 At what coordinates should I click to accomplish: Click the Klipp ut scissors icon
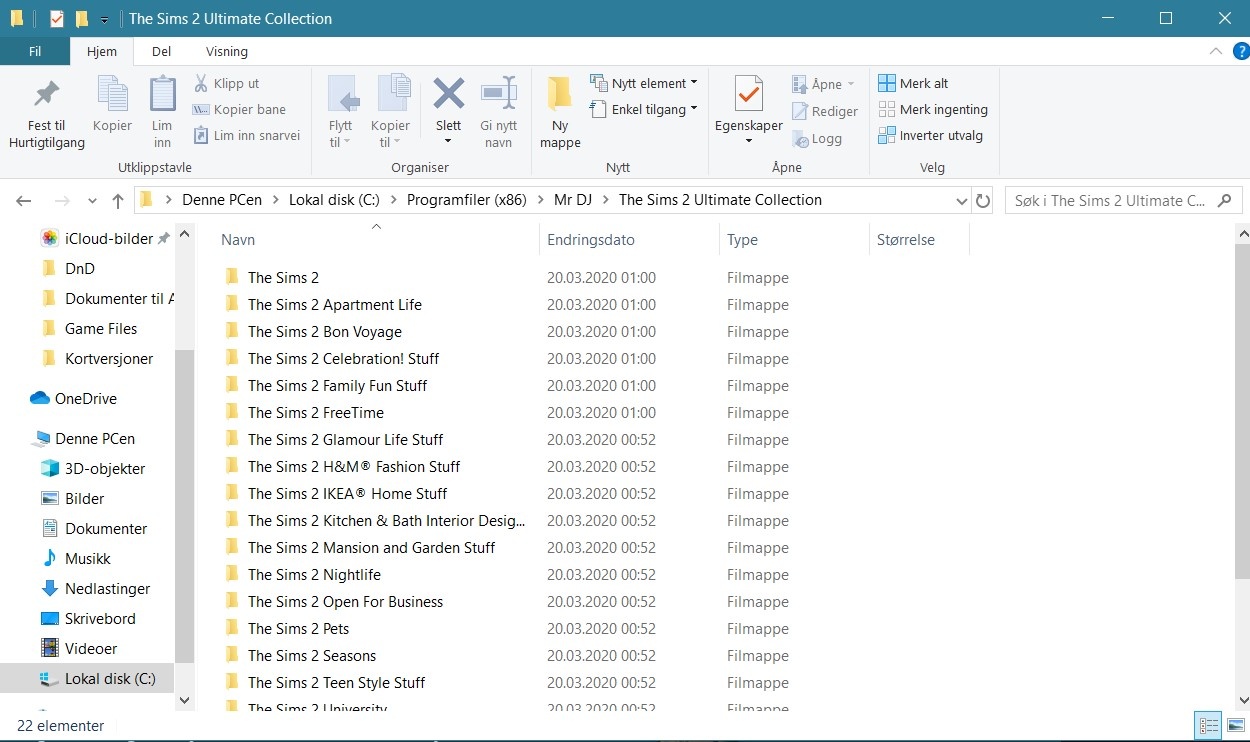[201, 84]
